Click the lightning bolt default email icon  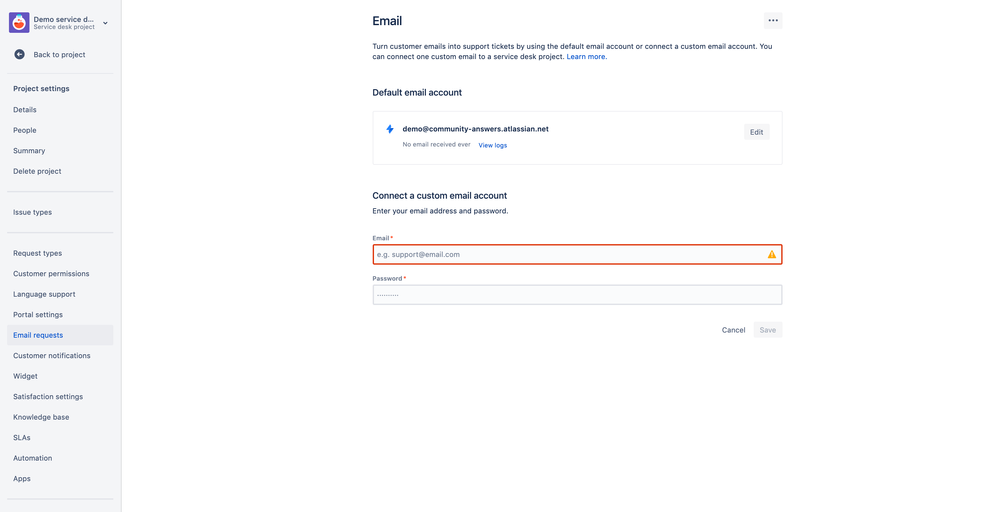[390, 129]
